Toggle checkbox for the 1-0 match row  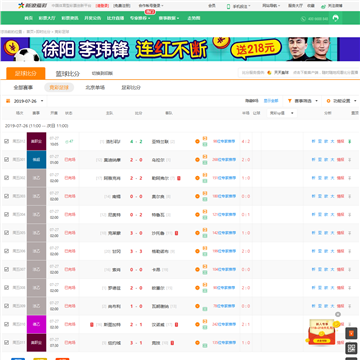click(6, 306)
